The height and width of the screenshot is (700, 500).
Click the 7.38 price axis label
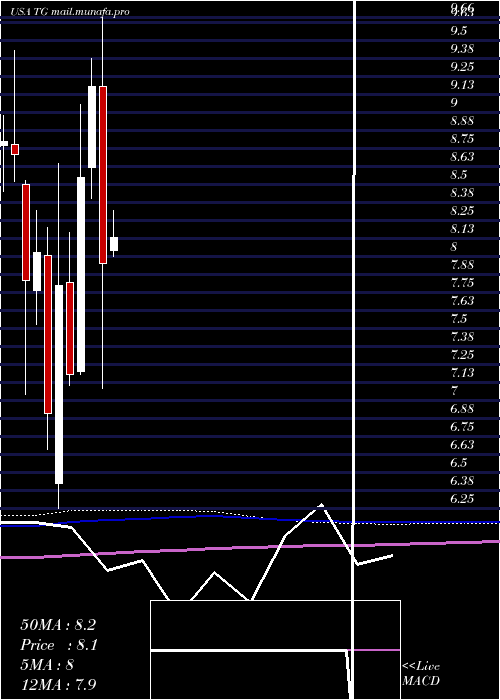point(462,337)
